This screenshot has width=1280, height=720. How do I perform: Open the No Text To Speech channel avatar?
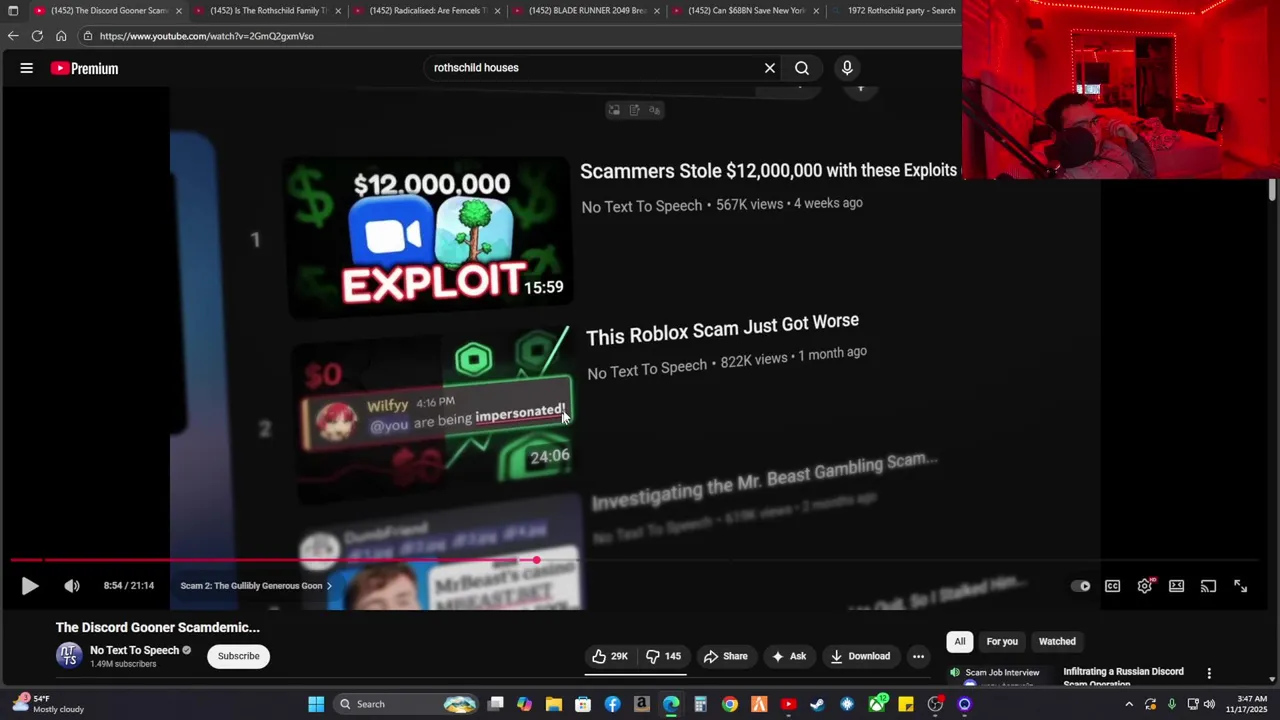tap(69, 656)
